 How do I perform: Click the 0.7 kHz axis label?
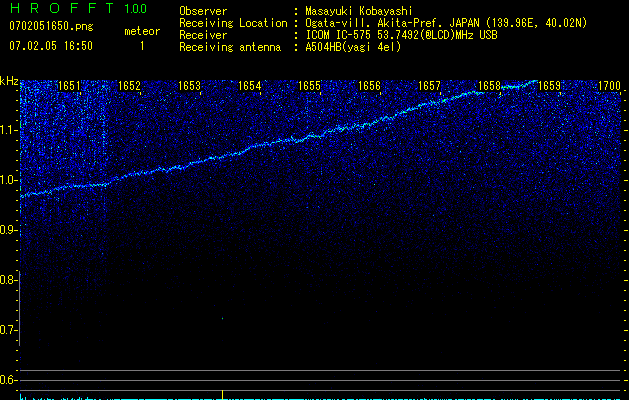click(x=9, y=330)
